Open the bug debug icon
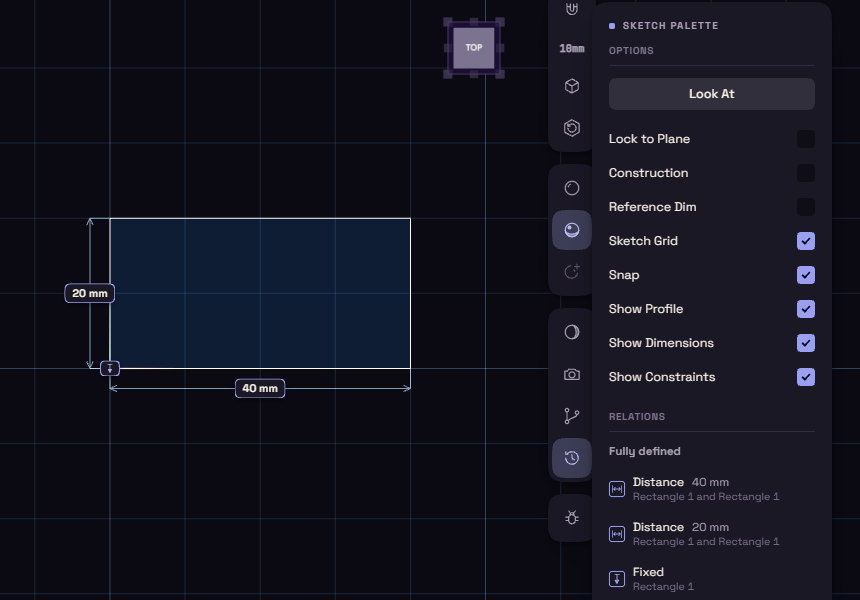Screen dimensions: 860x600 (572, 518)
